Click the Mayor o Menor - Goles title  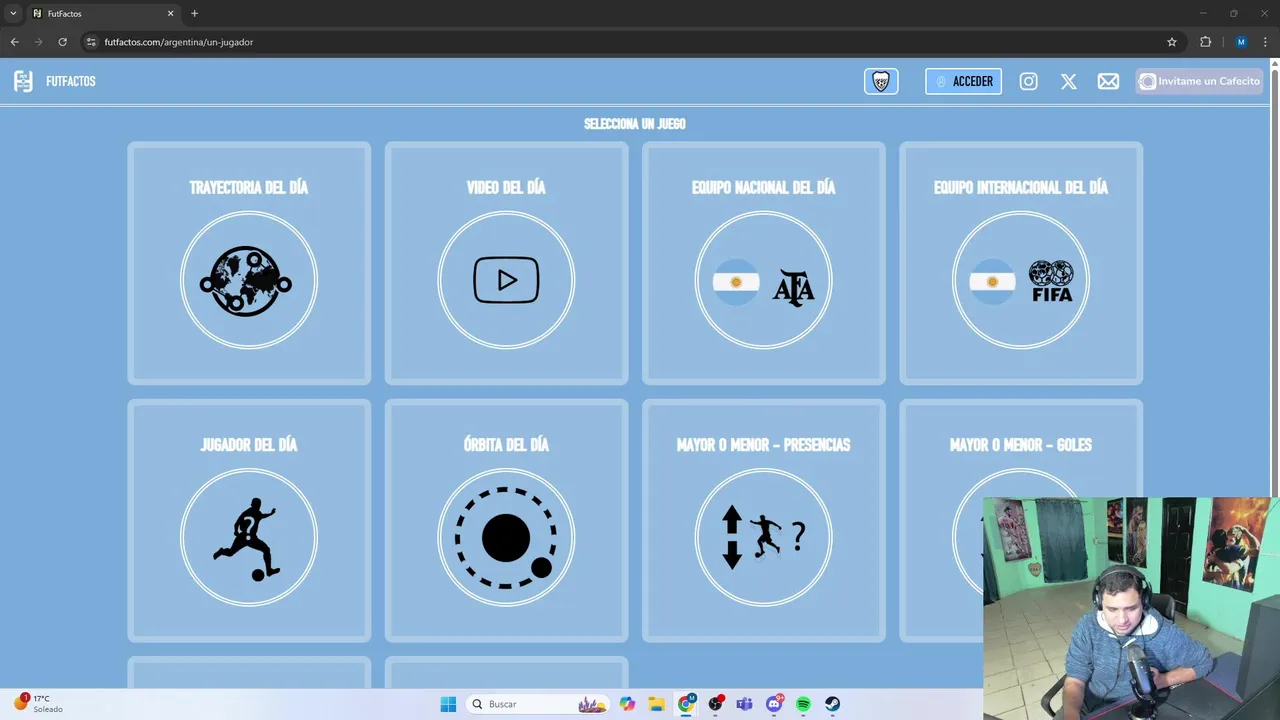click(1021, 445)
